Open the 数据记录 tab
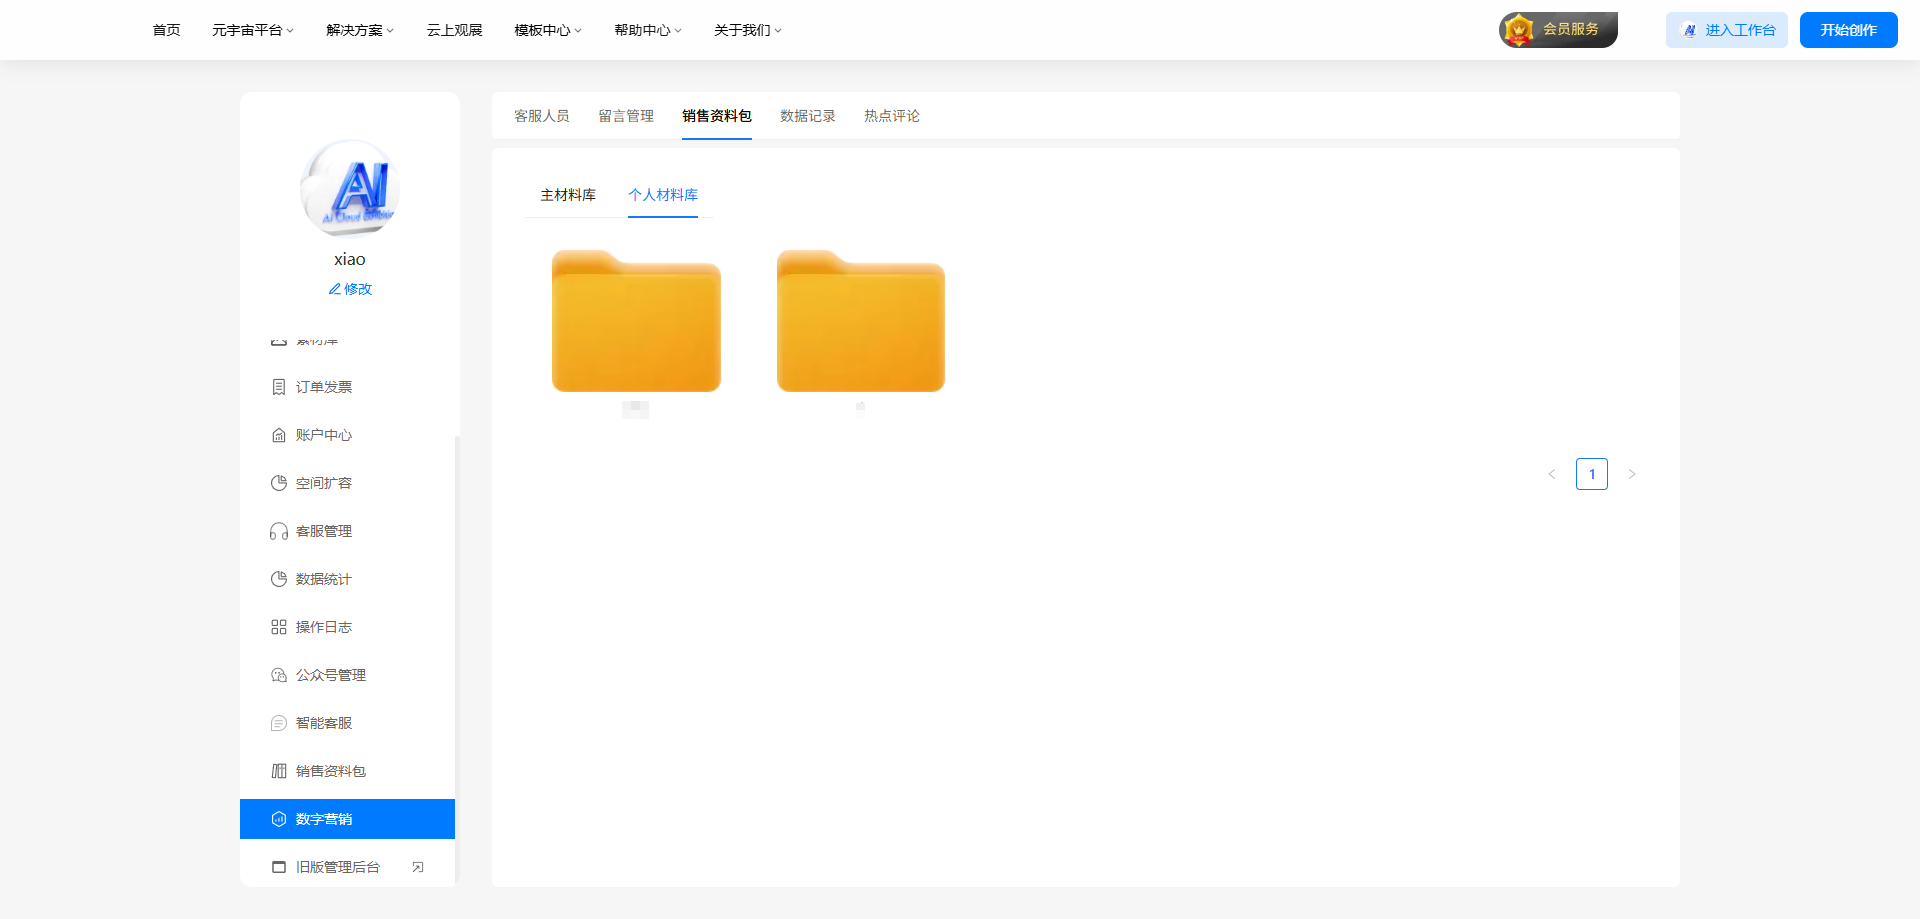The height and width of the screenshot is (919, 1920). point(807,115)
